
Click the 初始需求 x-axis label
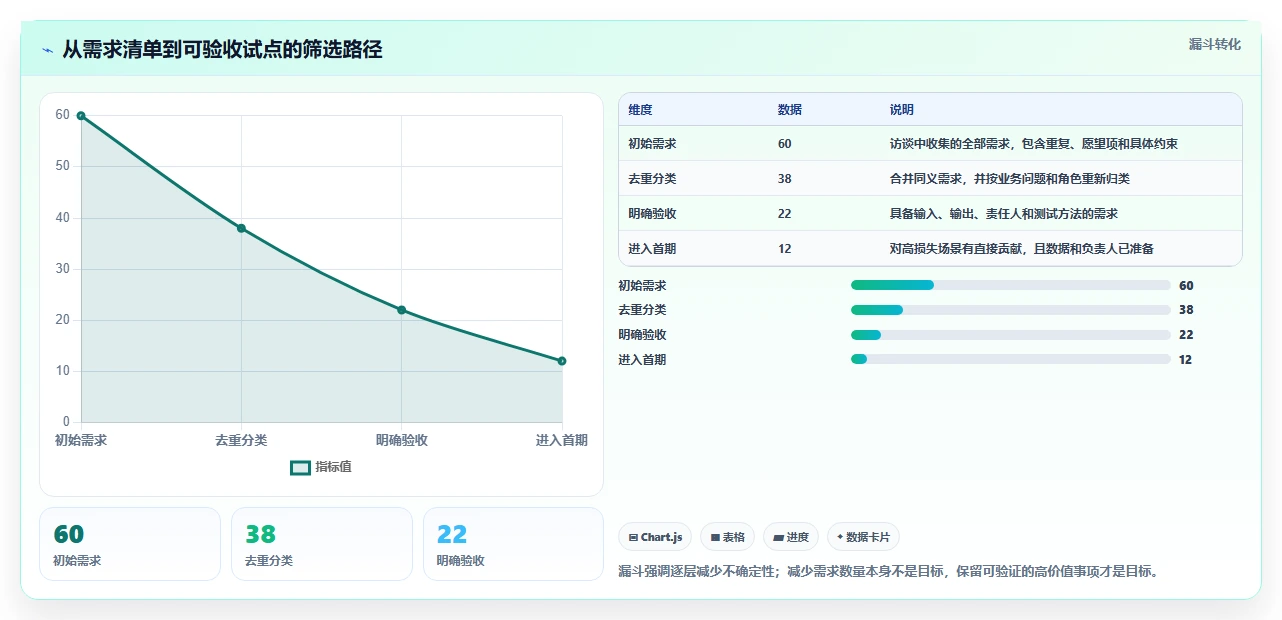pyautogui.click(x=81, y=440)
